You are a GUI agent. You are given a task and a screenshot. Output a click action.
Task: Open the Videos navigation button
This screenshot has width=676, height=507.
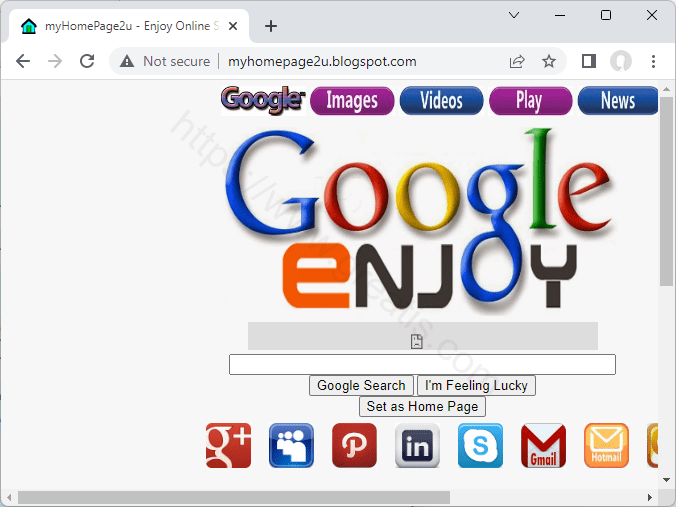pyautogui.click(x=441, y=100)
